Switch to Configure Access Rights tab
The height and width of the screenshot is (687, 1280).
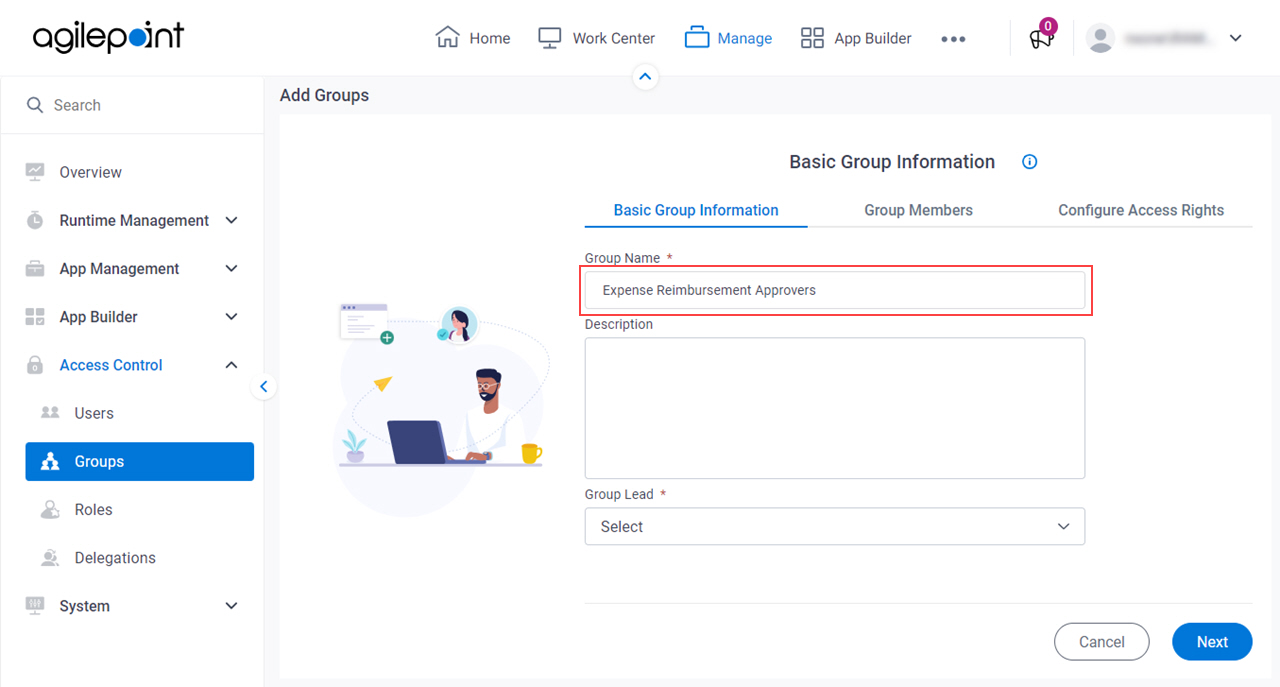1141,210
